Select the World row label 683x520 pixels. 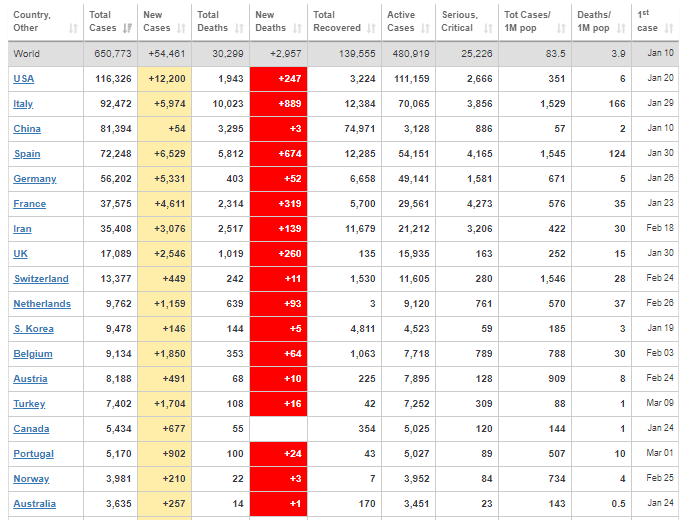(27, 54)
